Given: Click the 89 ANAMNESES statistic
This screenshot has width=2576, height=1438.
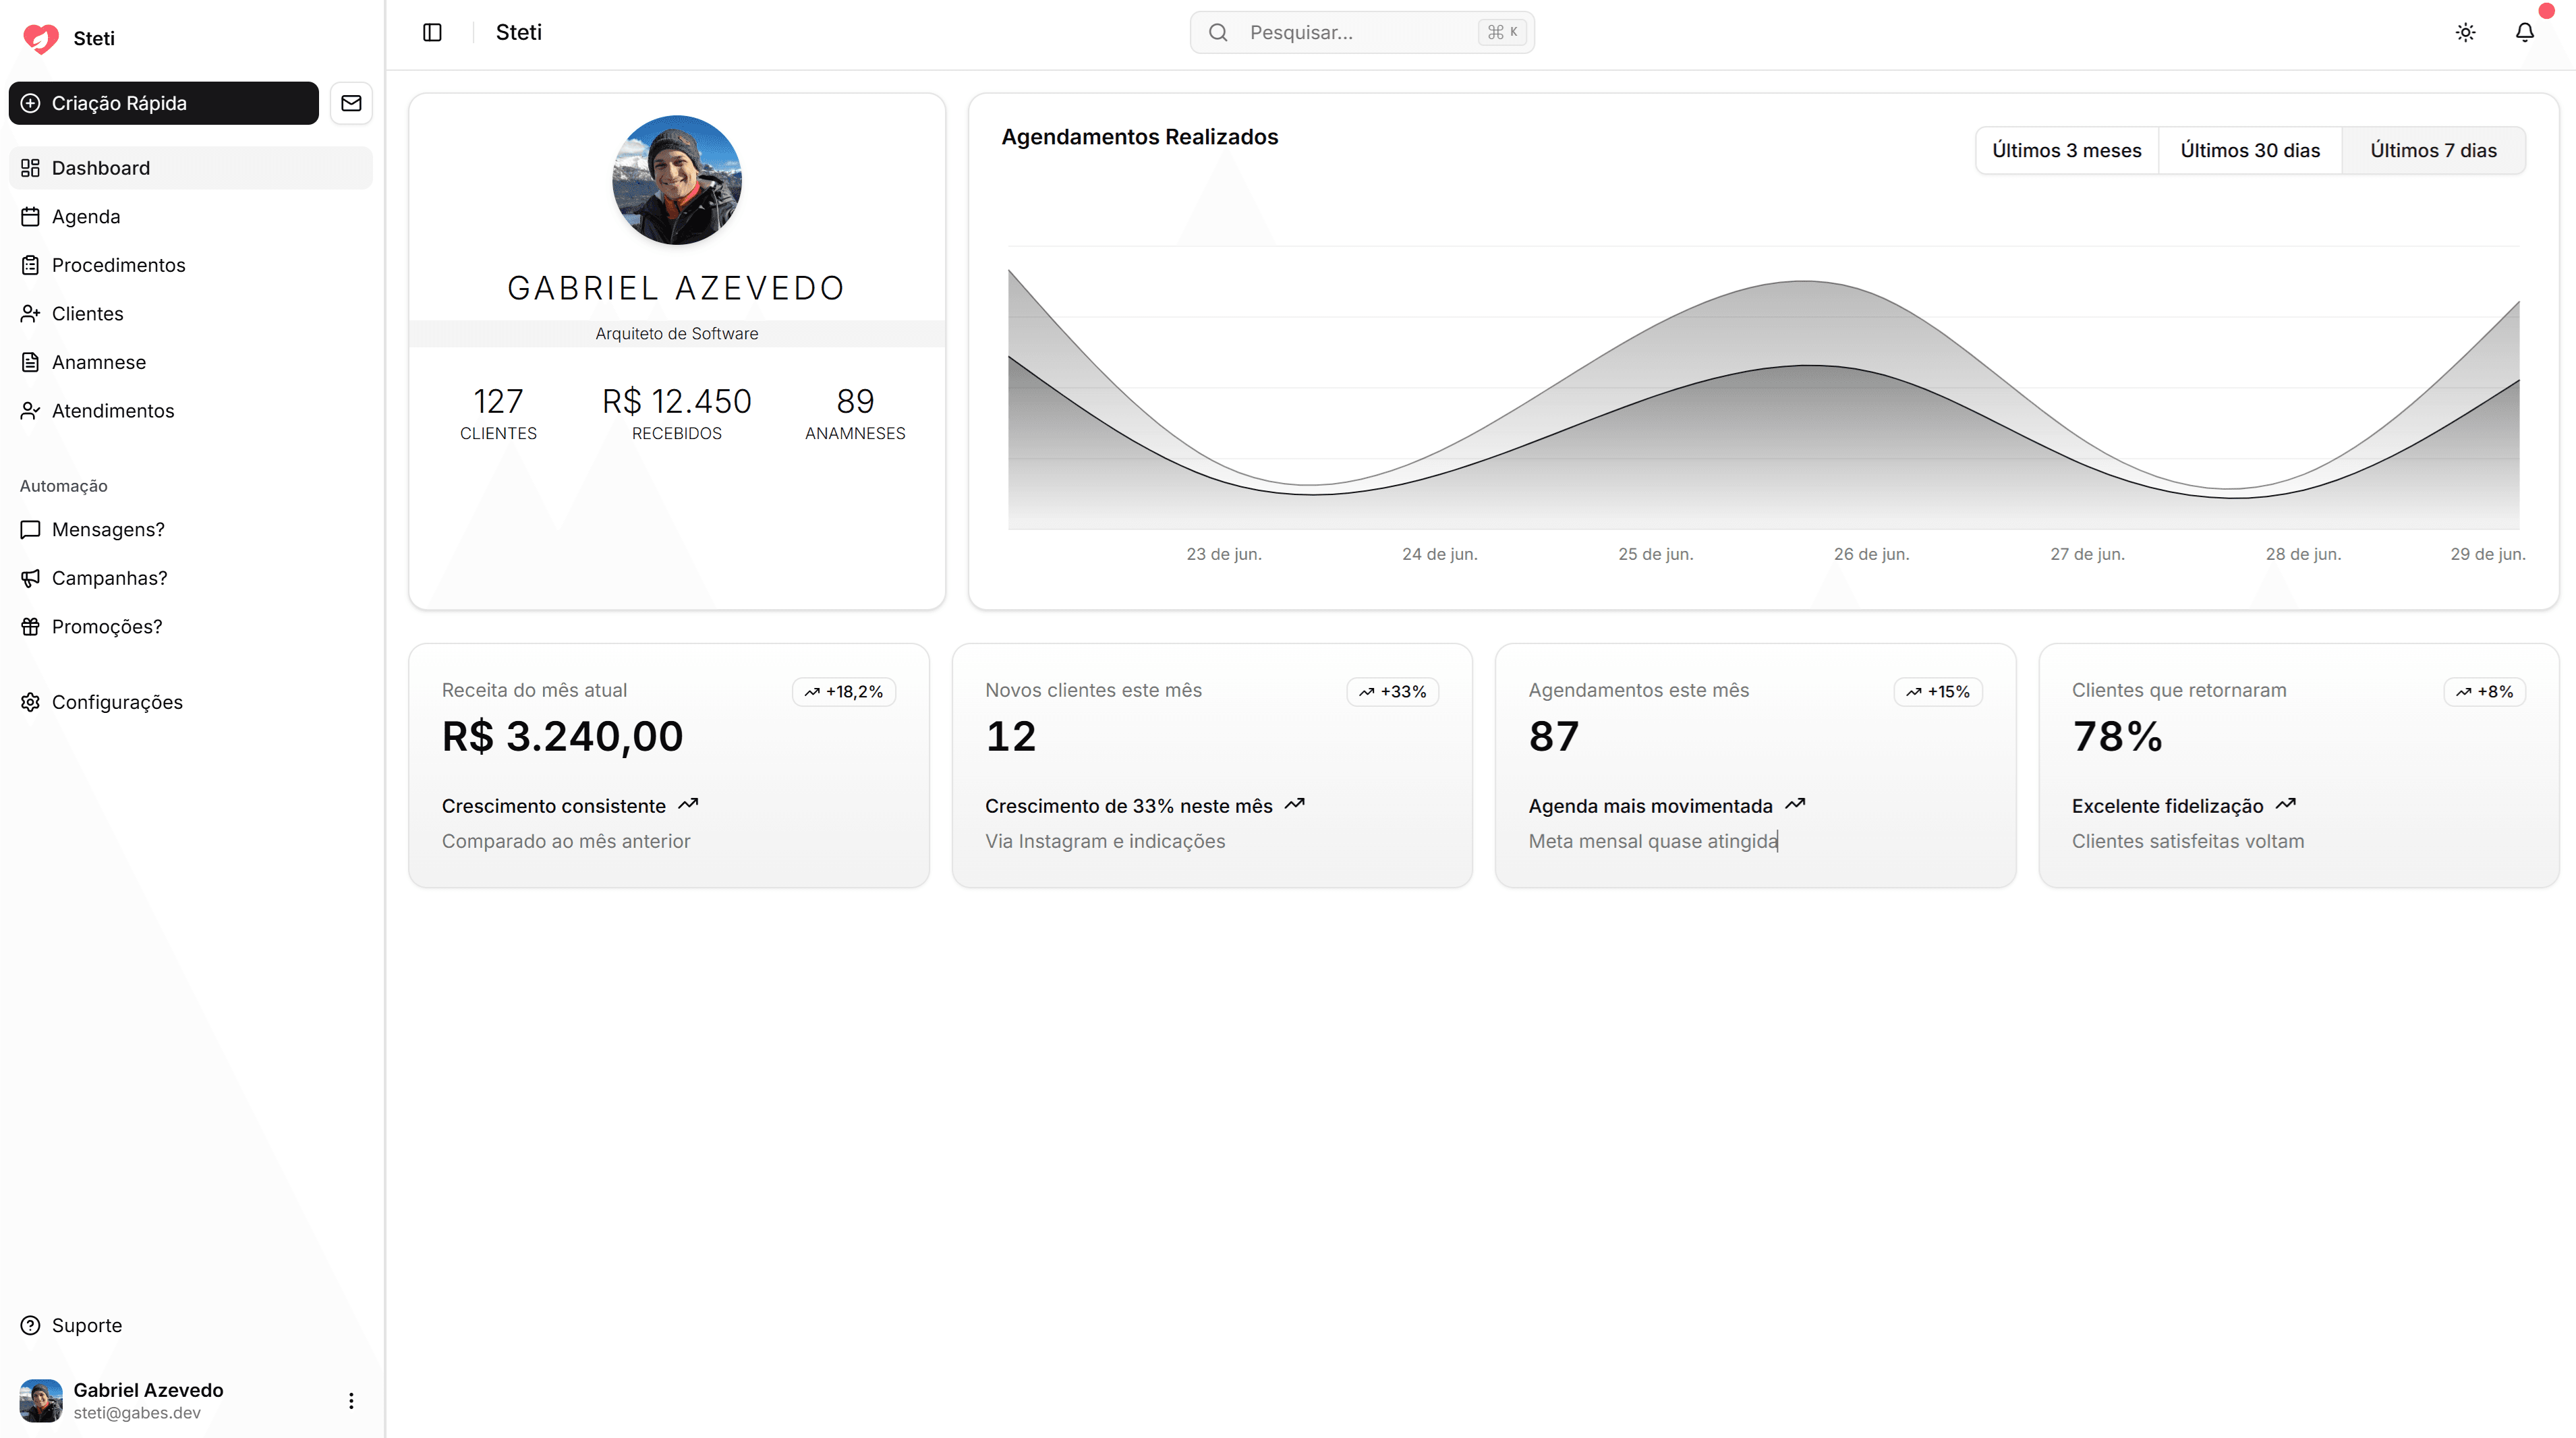Looking at the screenshot, I should pyautogui.click(x=855, y=413).
